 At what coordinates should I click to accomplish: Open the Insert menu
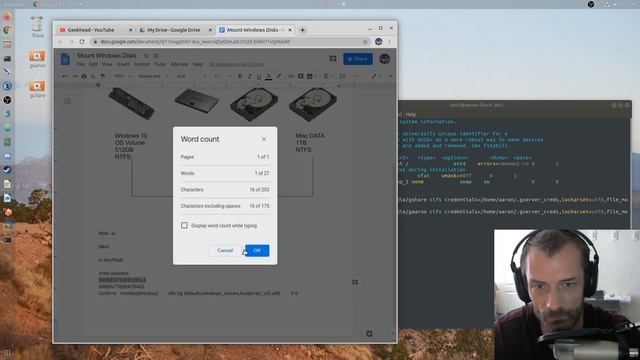tap(123, 64)
